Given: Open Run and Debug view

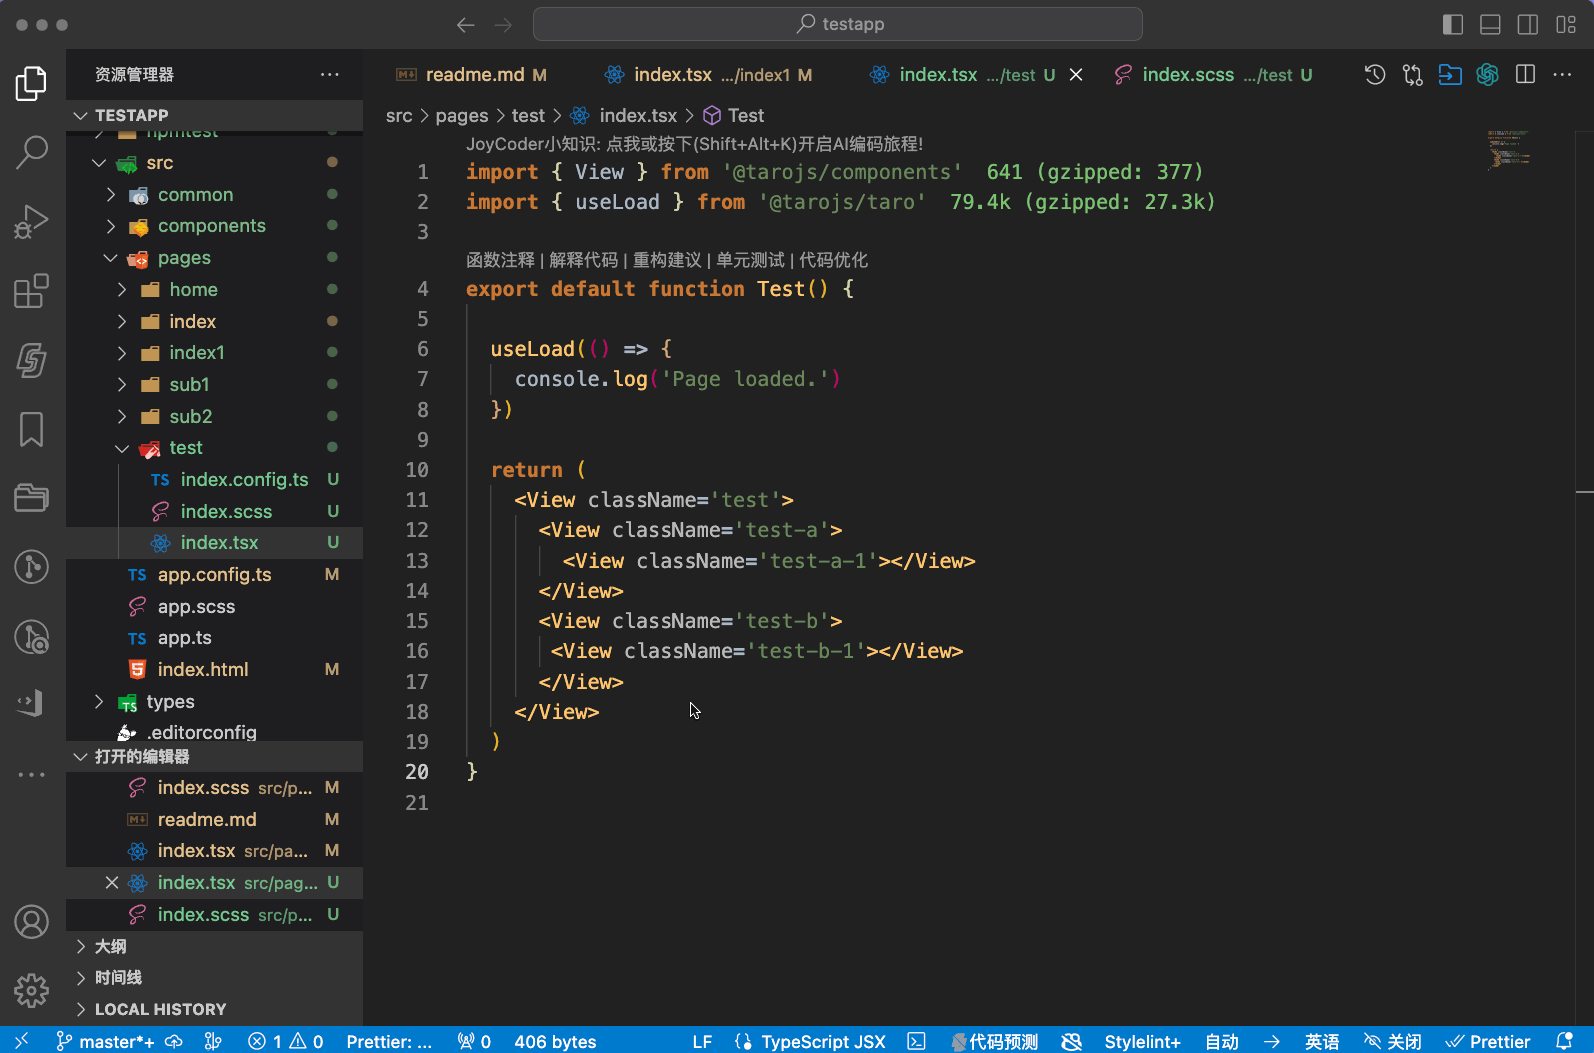Looking at the screenshot, I should point(31,221).
